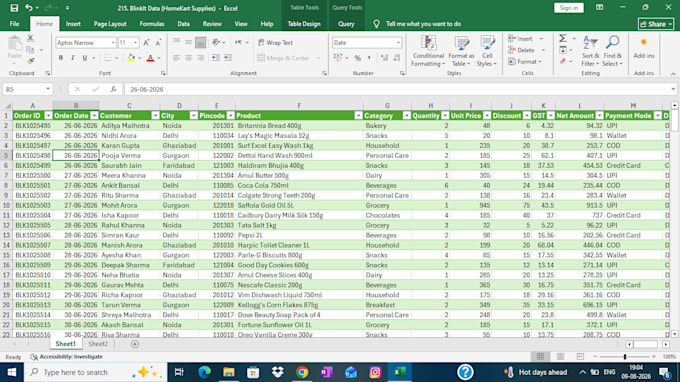Open Conditional Formatting menu
Screen dimensions: 680x382
pos(428,51)
